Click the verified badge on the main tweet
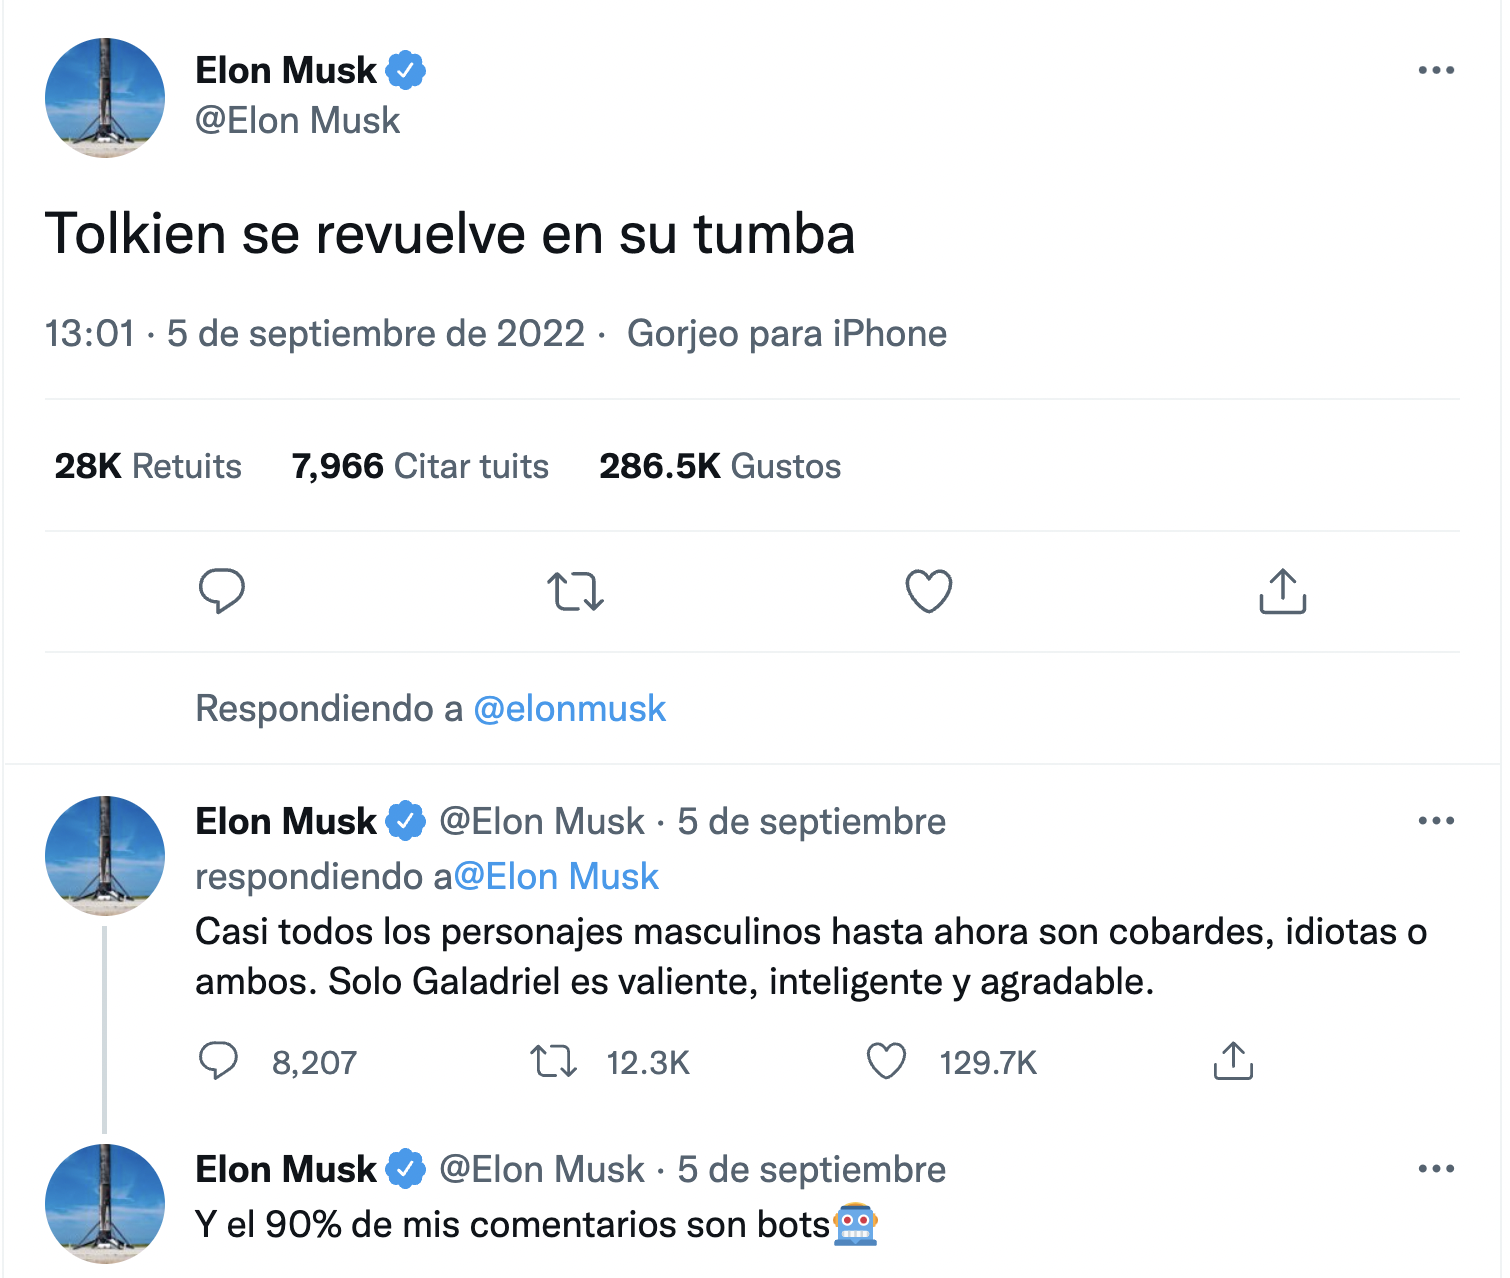1510x1278 pixels. click(406, 70)
